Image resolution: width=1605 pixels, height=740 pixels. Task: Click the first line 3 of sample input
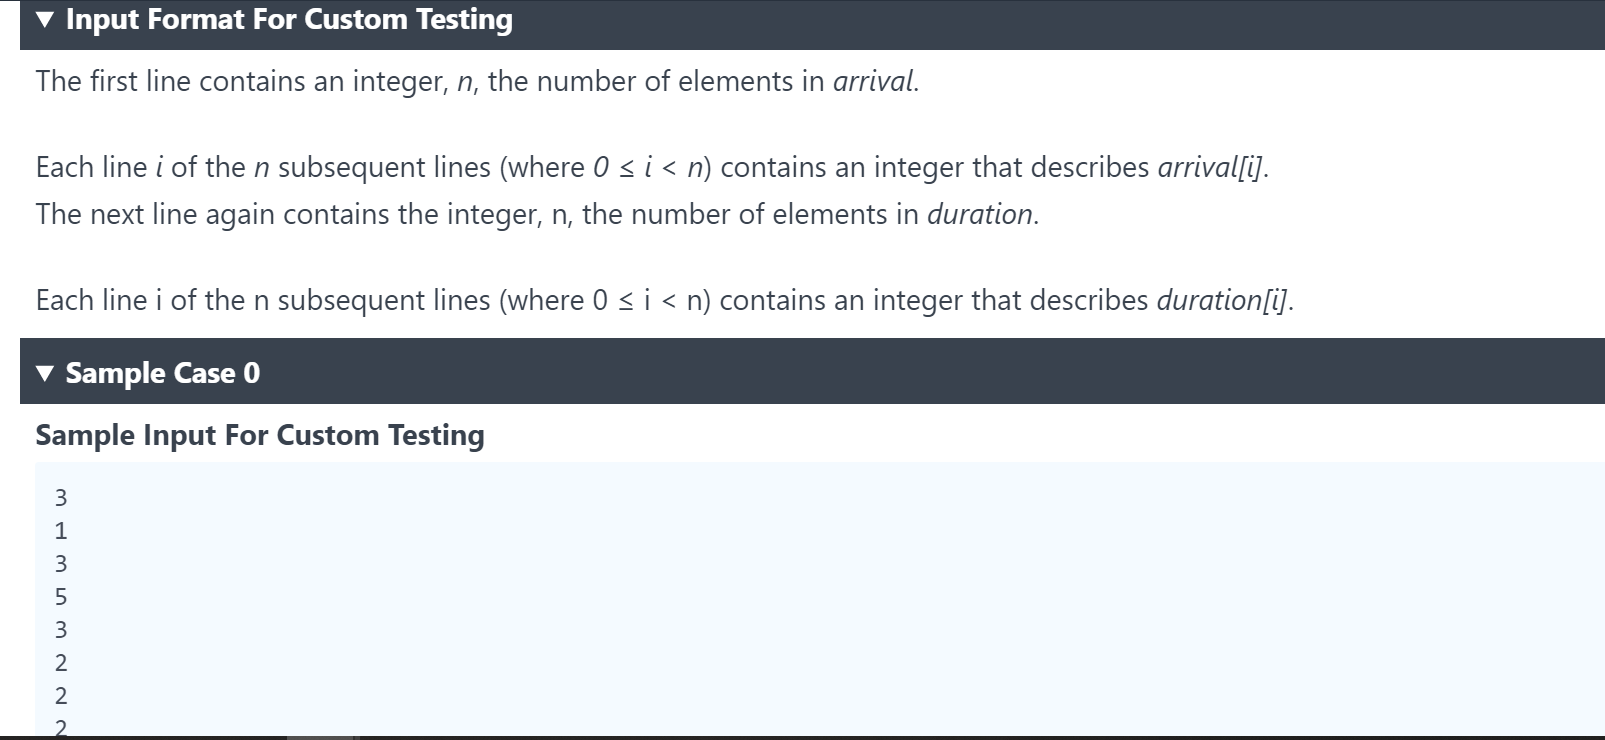61,497
